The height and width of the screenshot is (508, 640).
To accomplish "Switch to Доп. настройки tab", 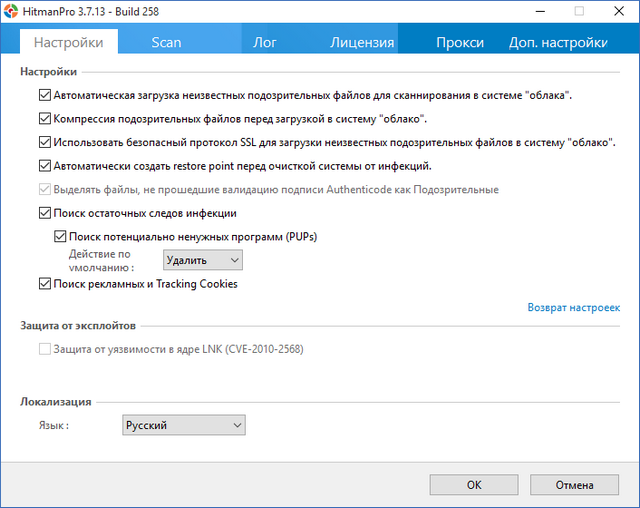I will [x=558, y=42].
